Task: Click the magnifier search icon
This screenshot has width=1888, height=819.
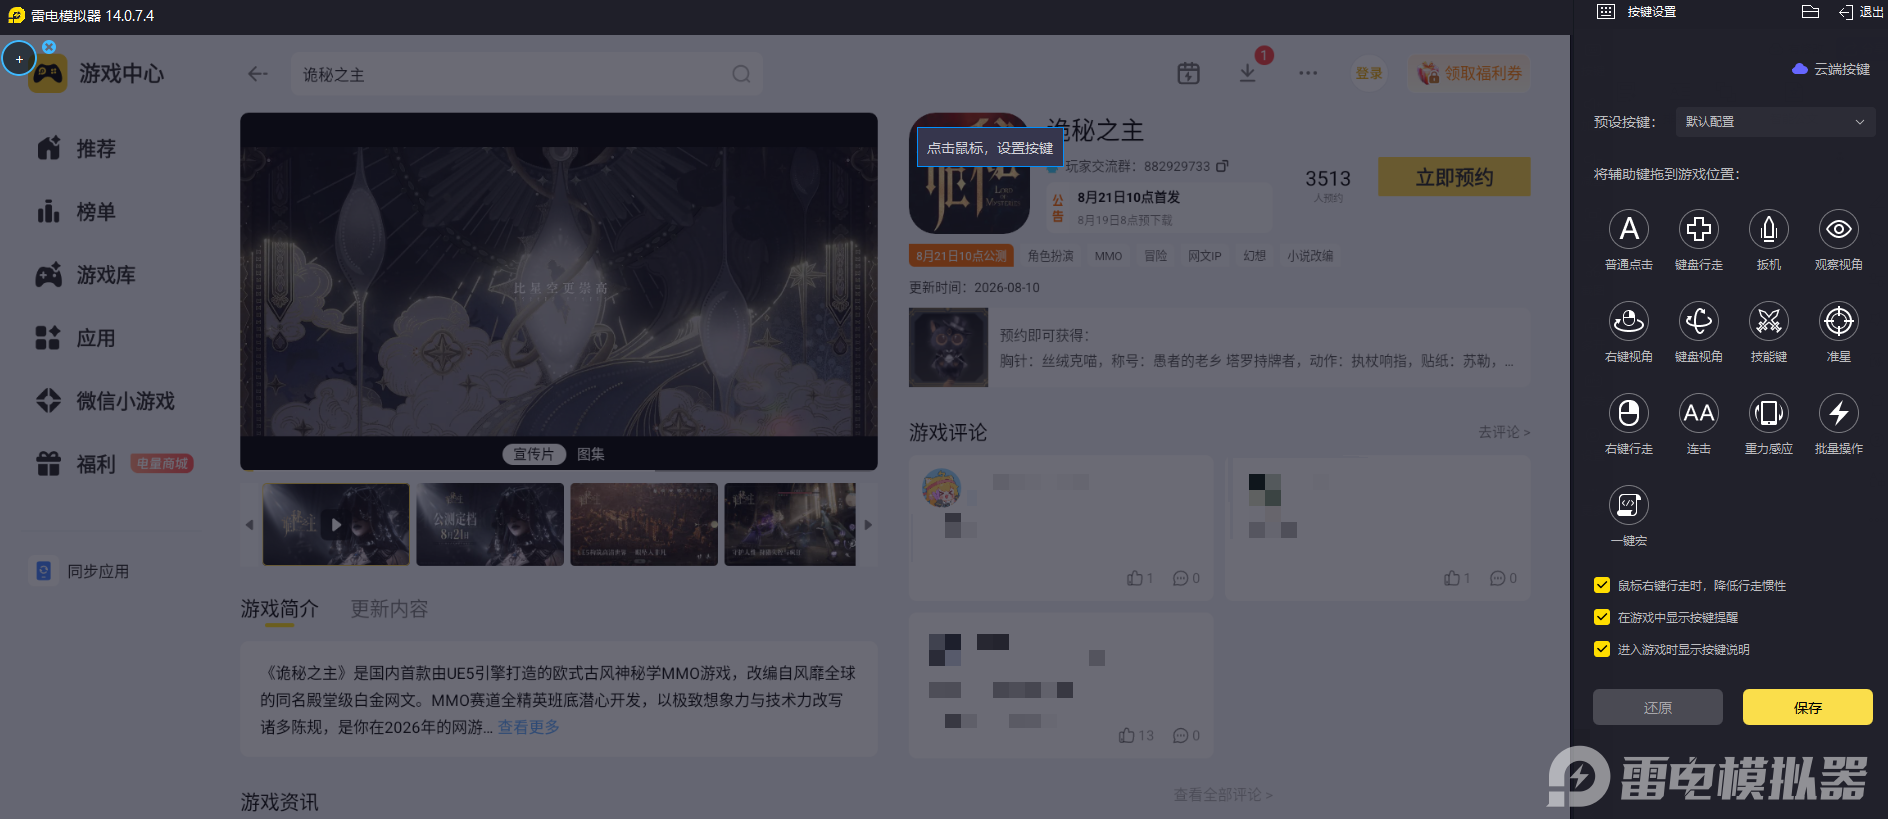Action: (x=741, y=74)
